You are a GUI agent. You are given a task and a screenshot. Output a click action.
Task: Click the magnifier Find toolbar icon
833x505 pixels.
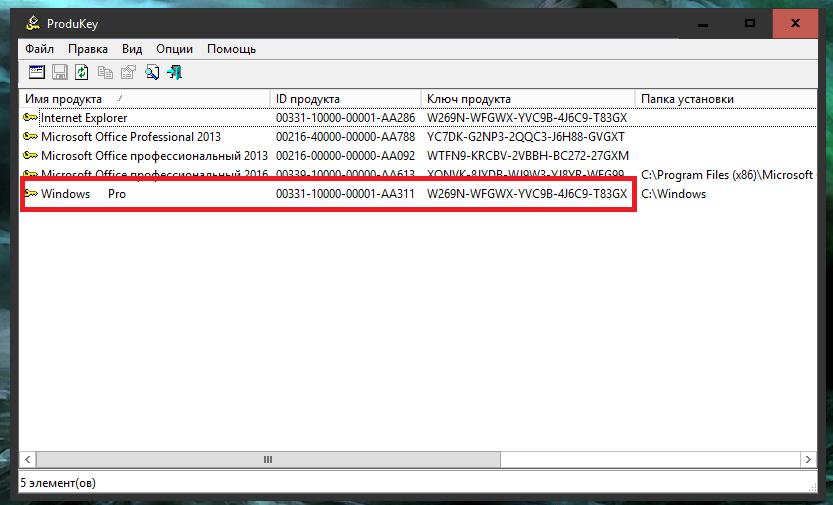(152, 72)
